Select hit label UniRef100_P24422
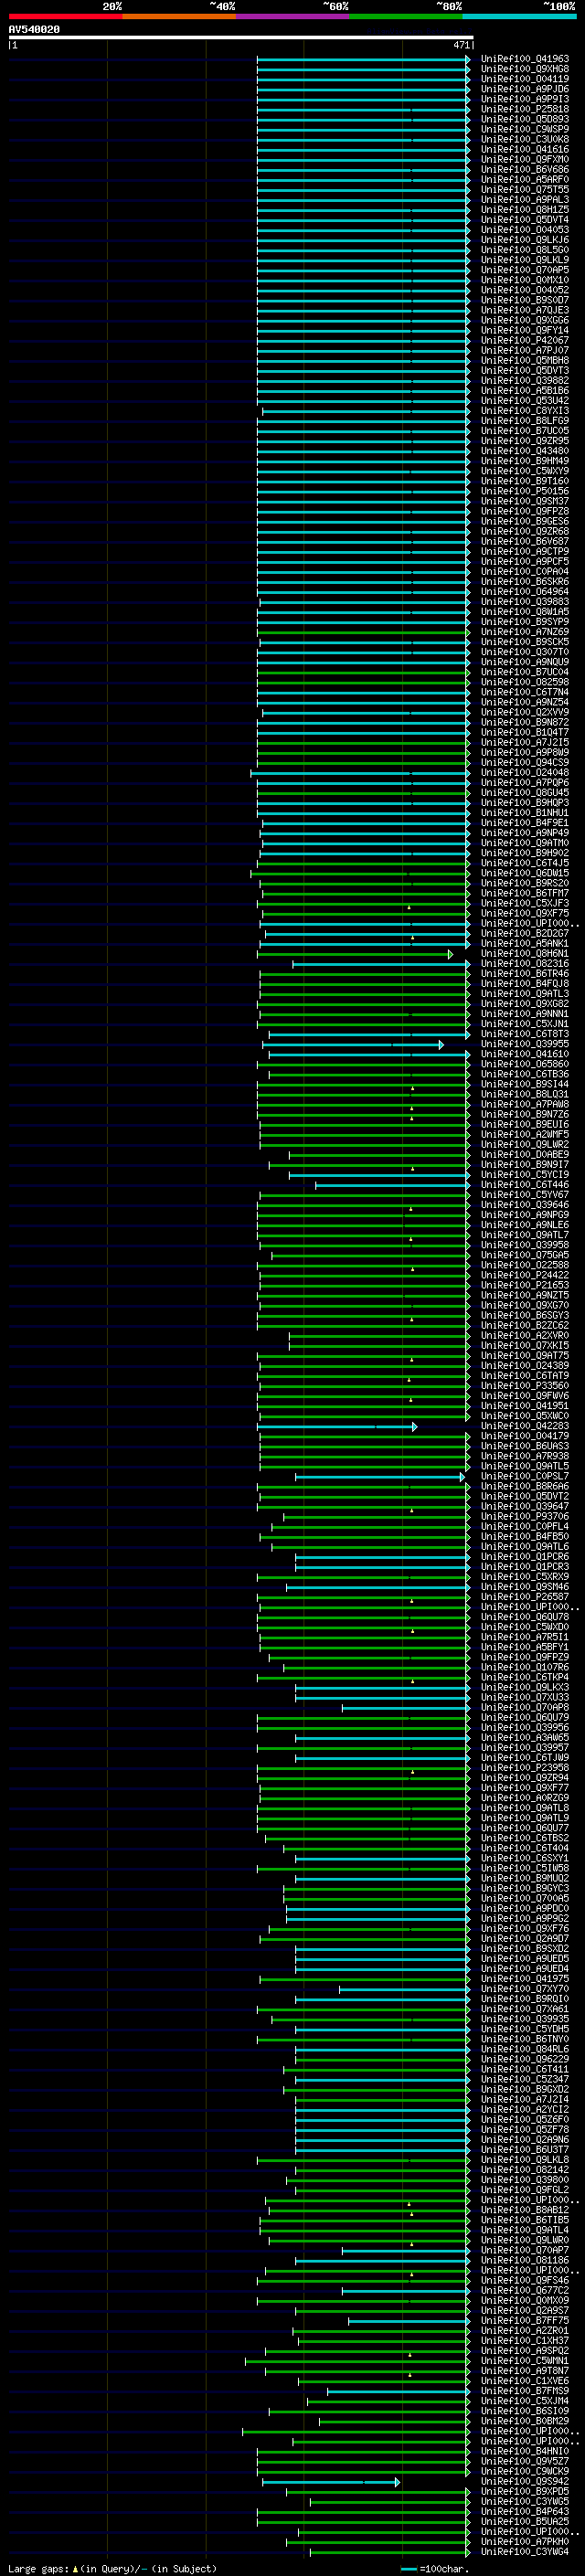This screenshot has width=585, height=2576. pos(525,1275)
